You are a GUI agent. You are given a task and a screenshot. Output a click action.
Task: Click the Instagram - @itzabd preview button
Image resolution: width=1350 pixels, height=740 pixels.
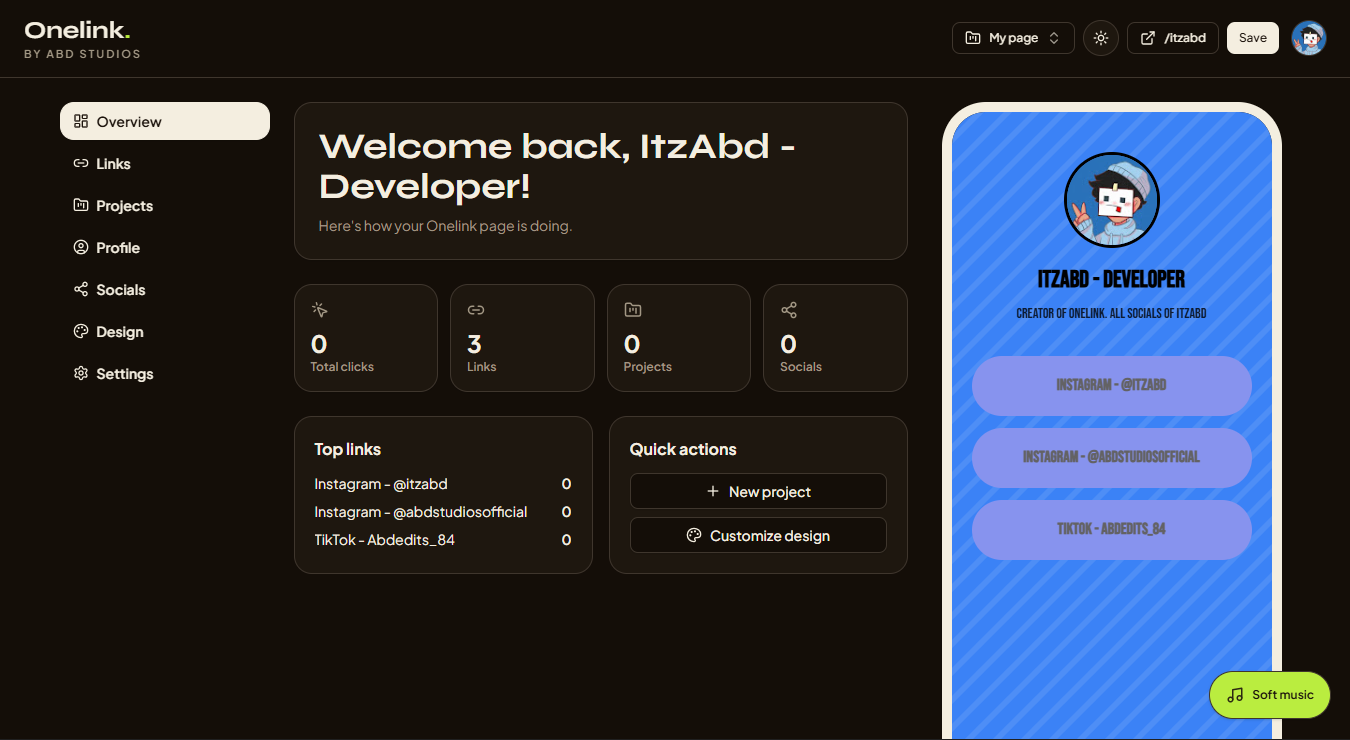[1112, 385]
